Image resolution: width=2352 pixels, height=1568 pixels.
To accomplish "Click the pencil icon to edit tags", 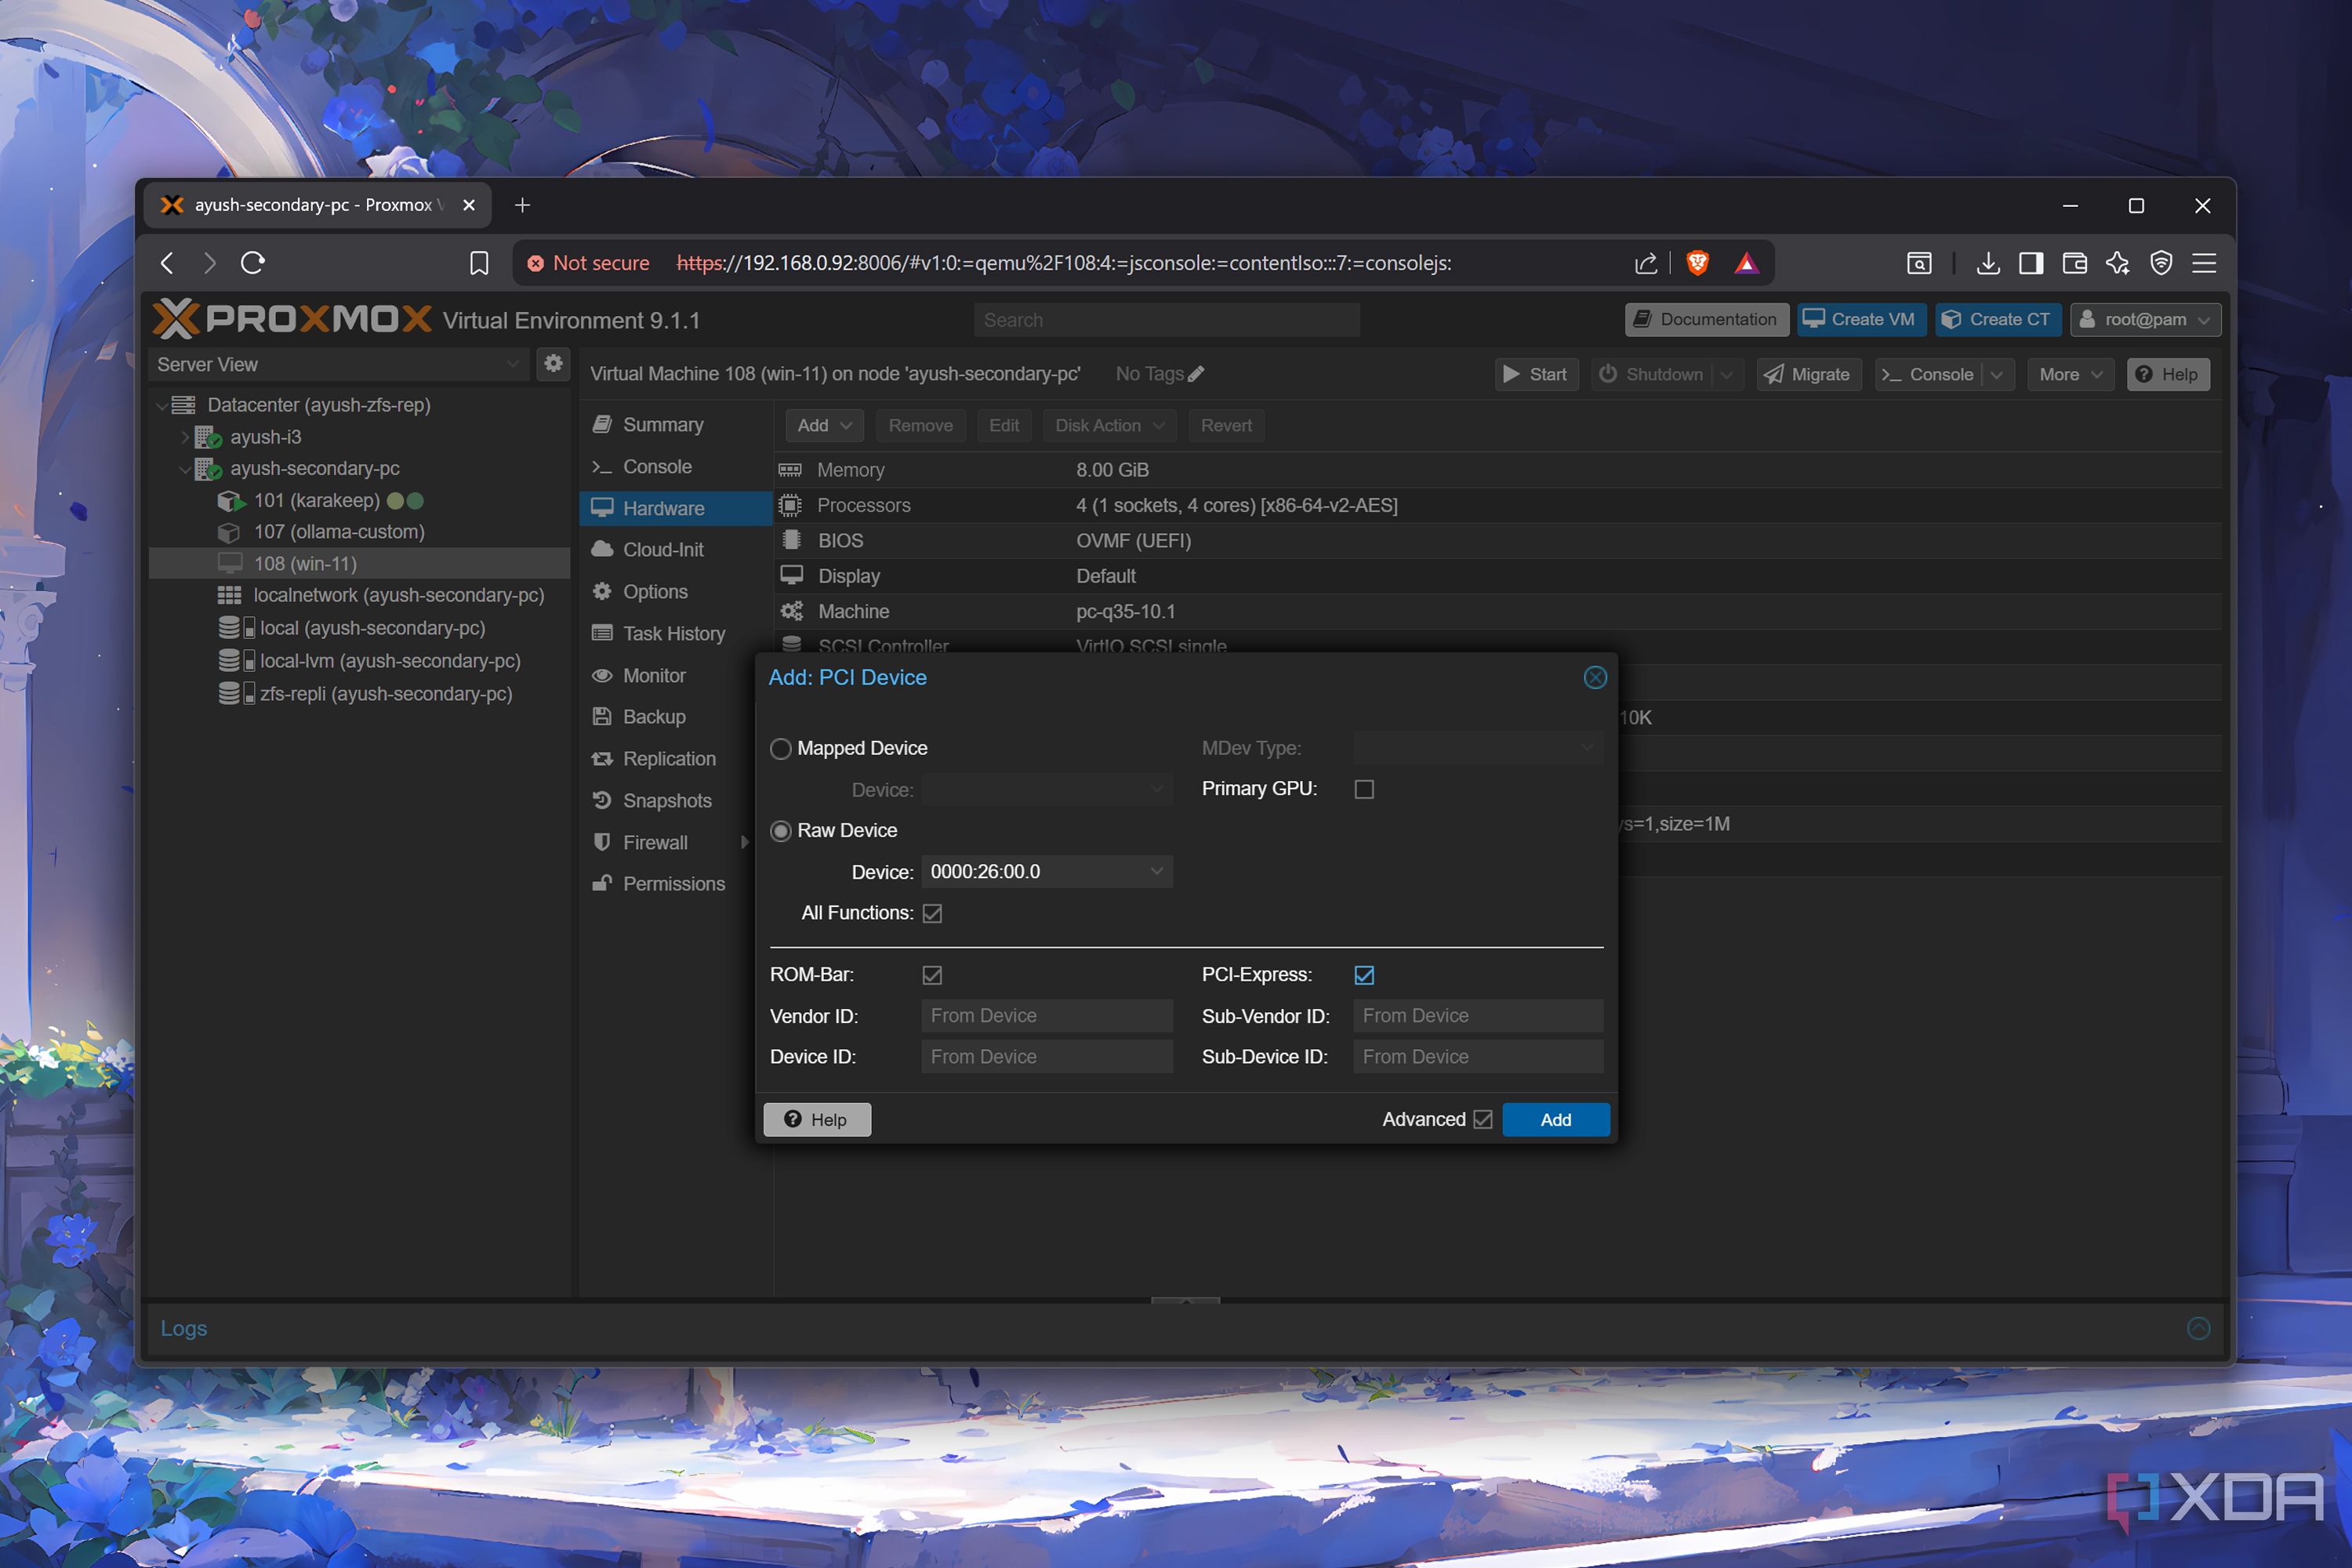I will coord(1197,374).
